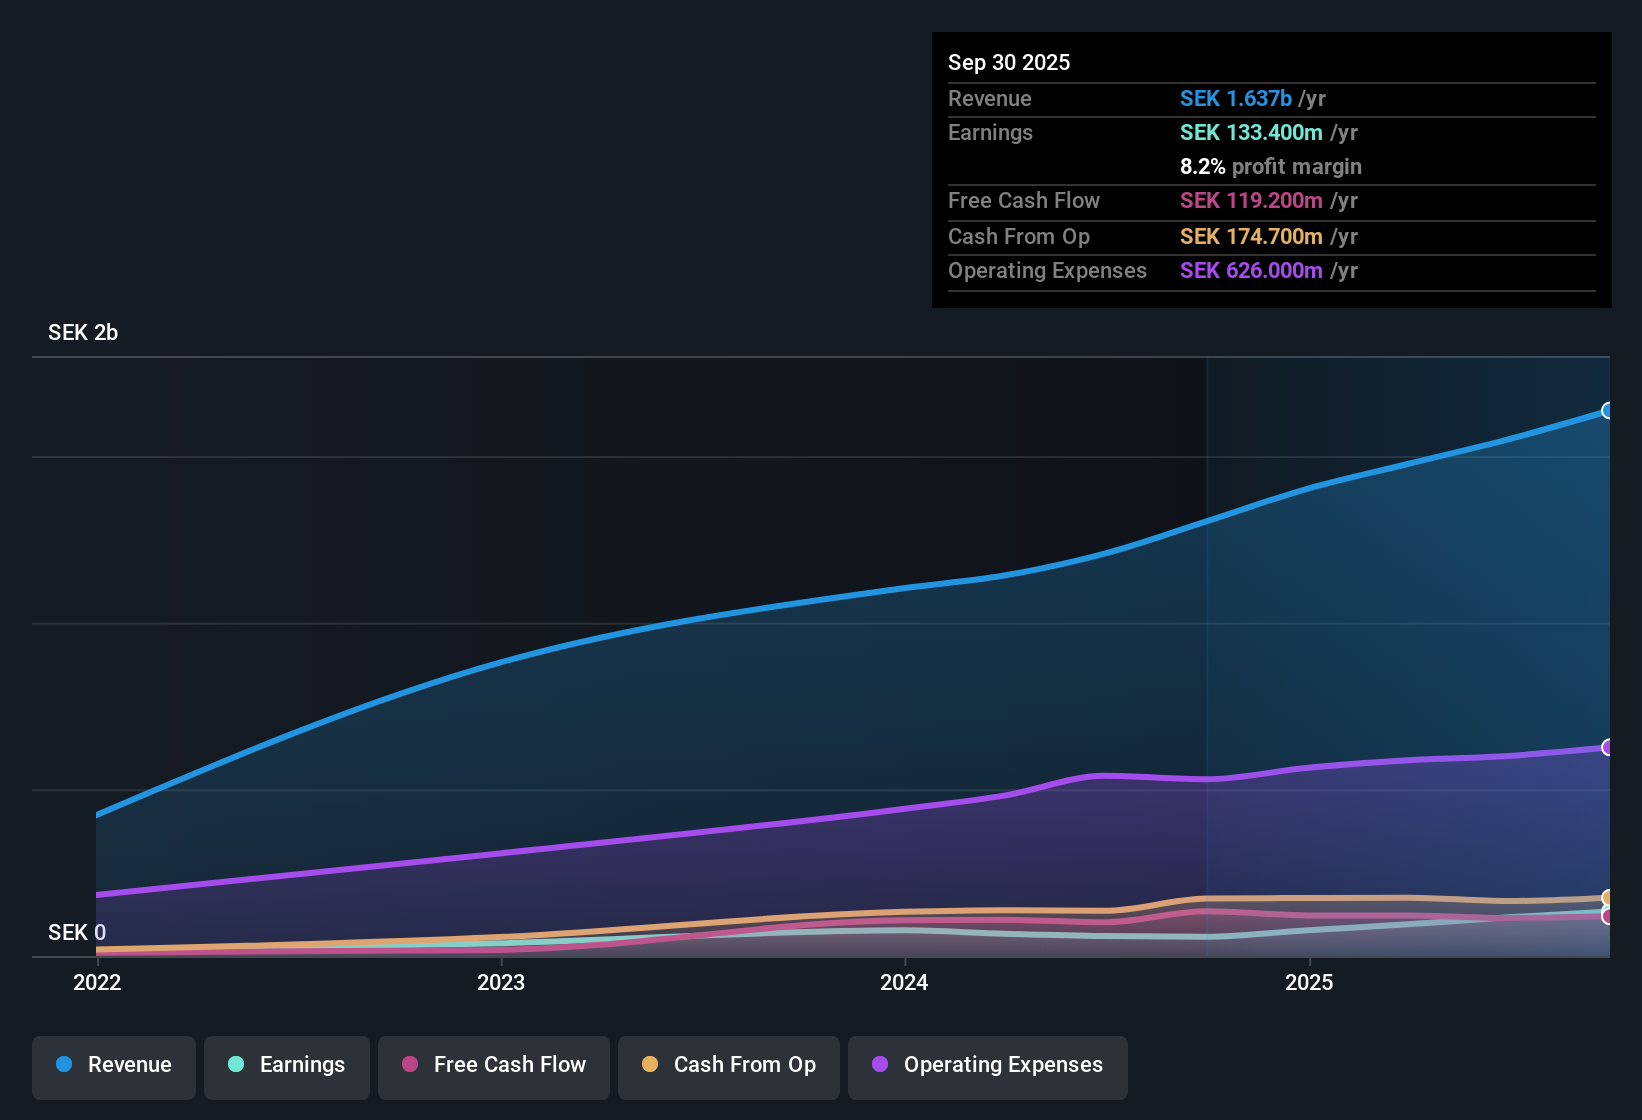This screenshot has width=1642, height=1120.
Task: Click the SEK 1.637b Revenue value
Action: pyautogui.click(x=1237, y=98)
